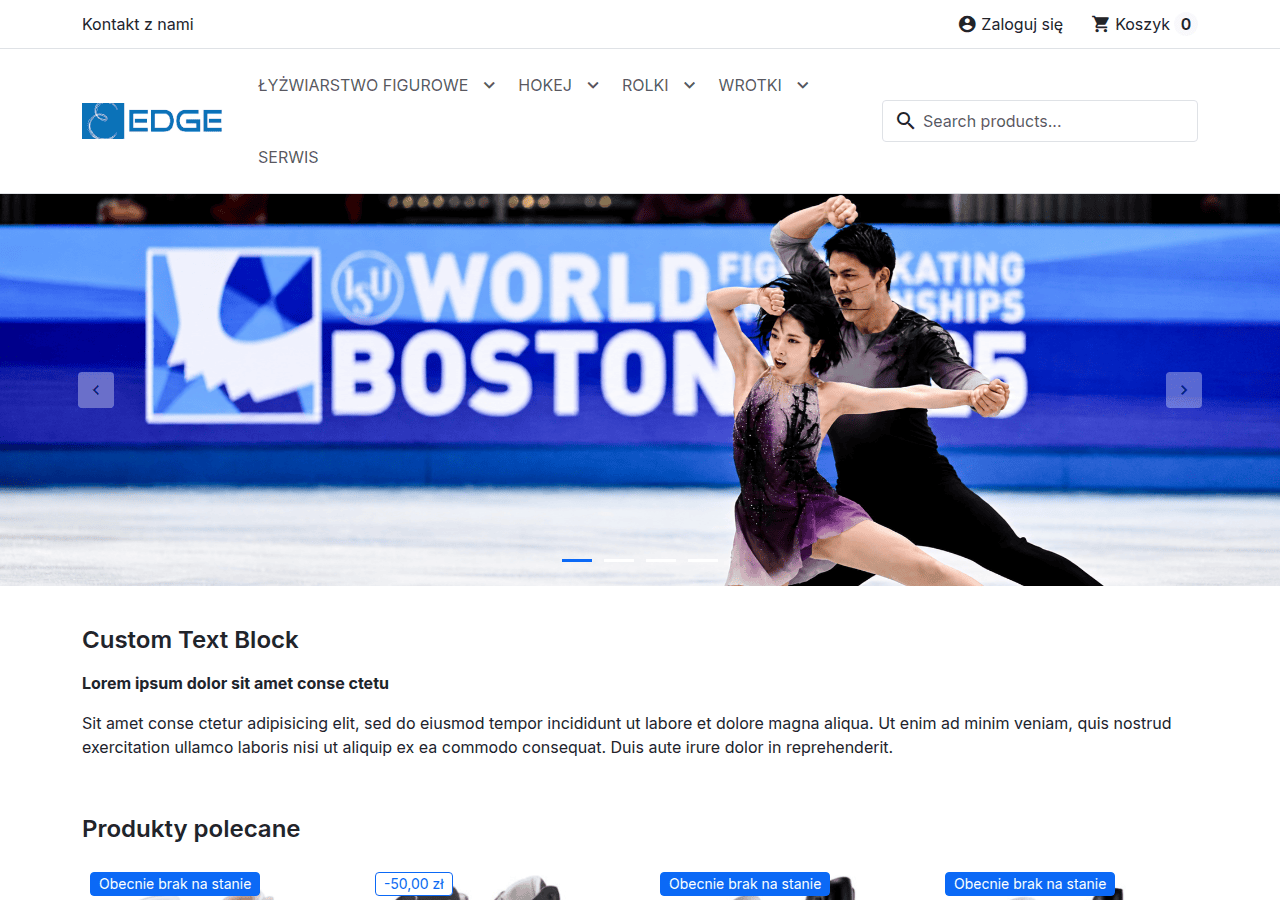Select the fourth carousel slide indicator
Viewport: 1280px width, 900px height.
click(703, 560)
